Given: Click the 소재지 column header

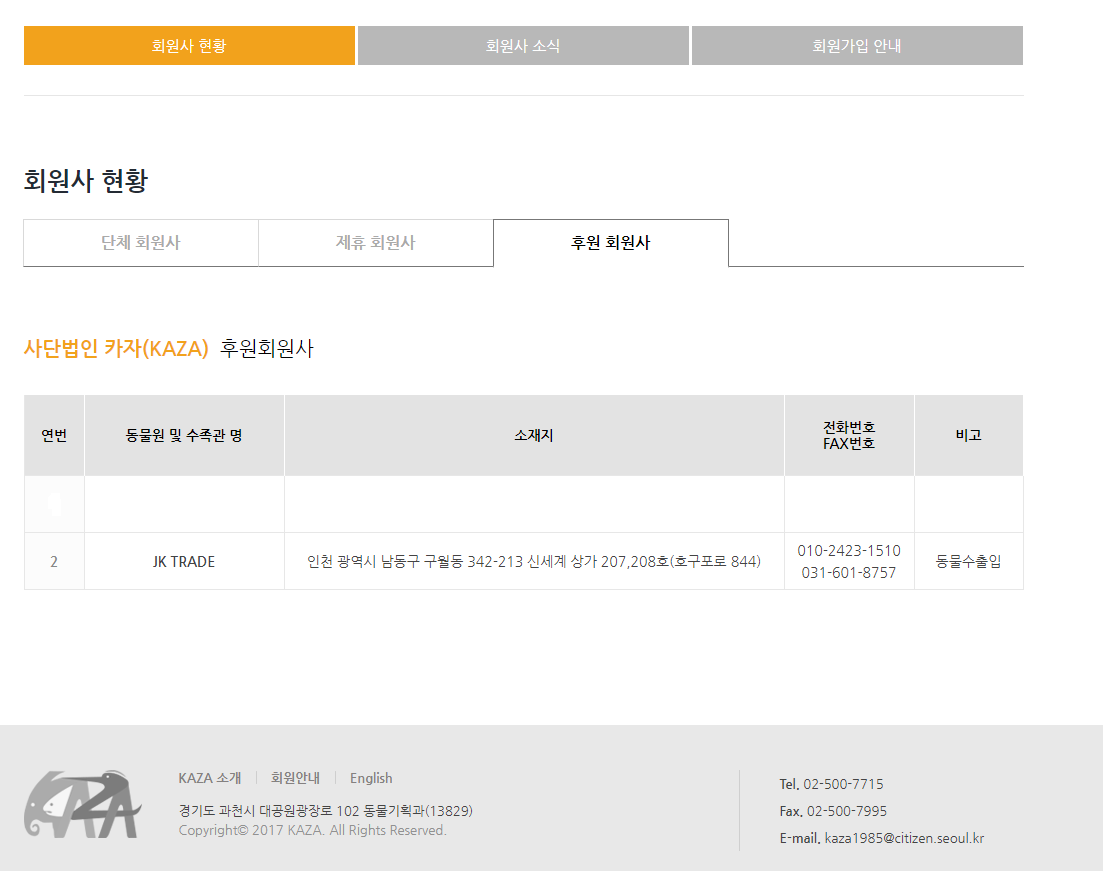Looking at the screenshot, I should pos(534,436).
